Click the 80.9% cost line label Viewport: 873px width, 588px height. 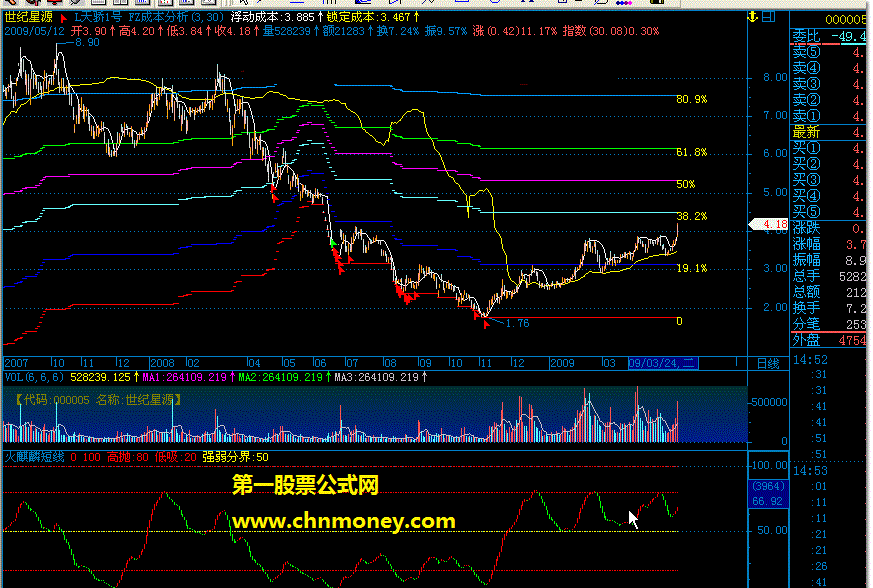[x=691, y=99]
